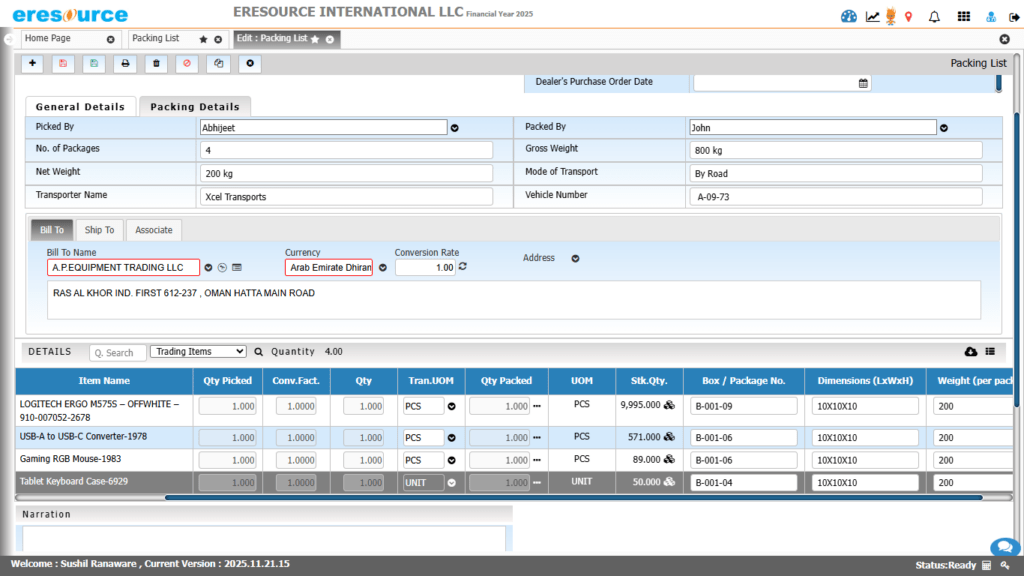Open the apps grid icon

[963, 16]
